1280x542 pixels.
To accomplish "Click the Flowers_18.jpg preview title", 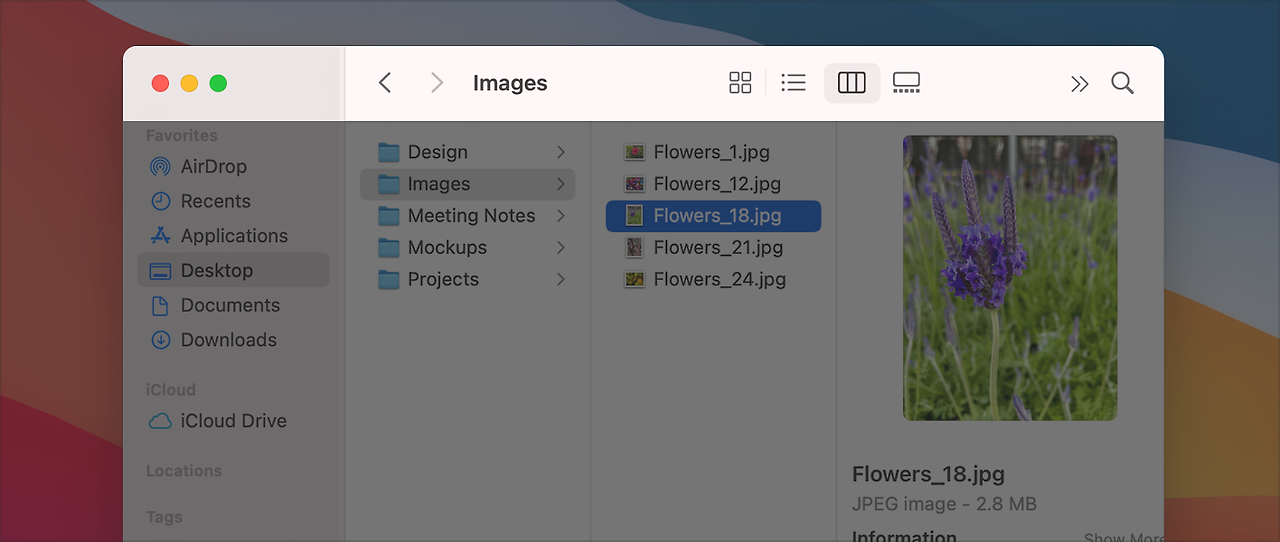I will [x=928, y=475].
